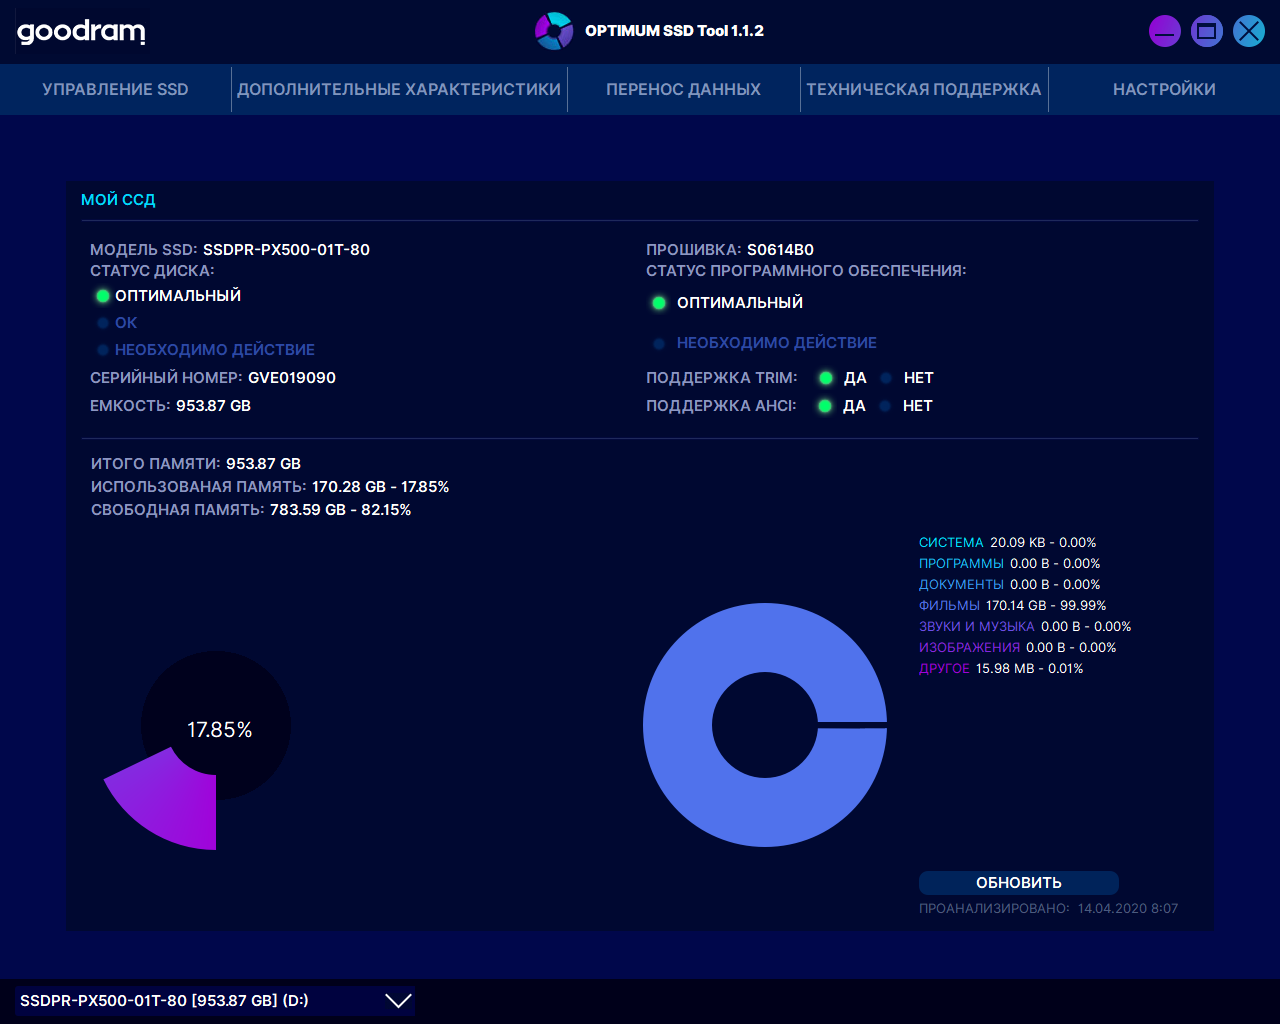1280x1024 pixels.
Task: Select НЕТ for ПОДДЕРЖКА TRIM
Action: tap(886, 378)
